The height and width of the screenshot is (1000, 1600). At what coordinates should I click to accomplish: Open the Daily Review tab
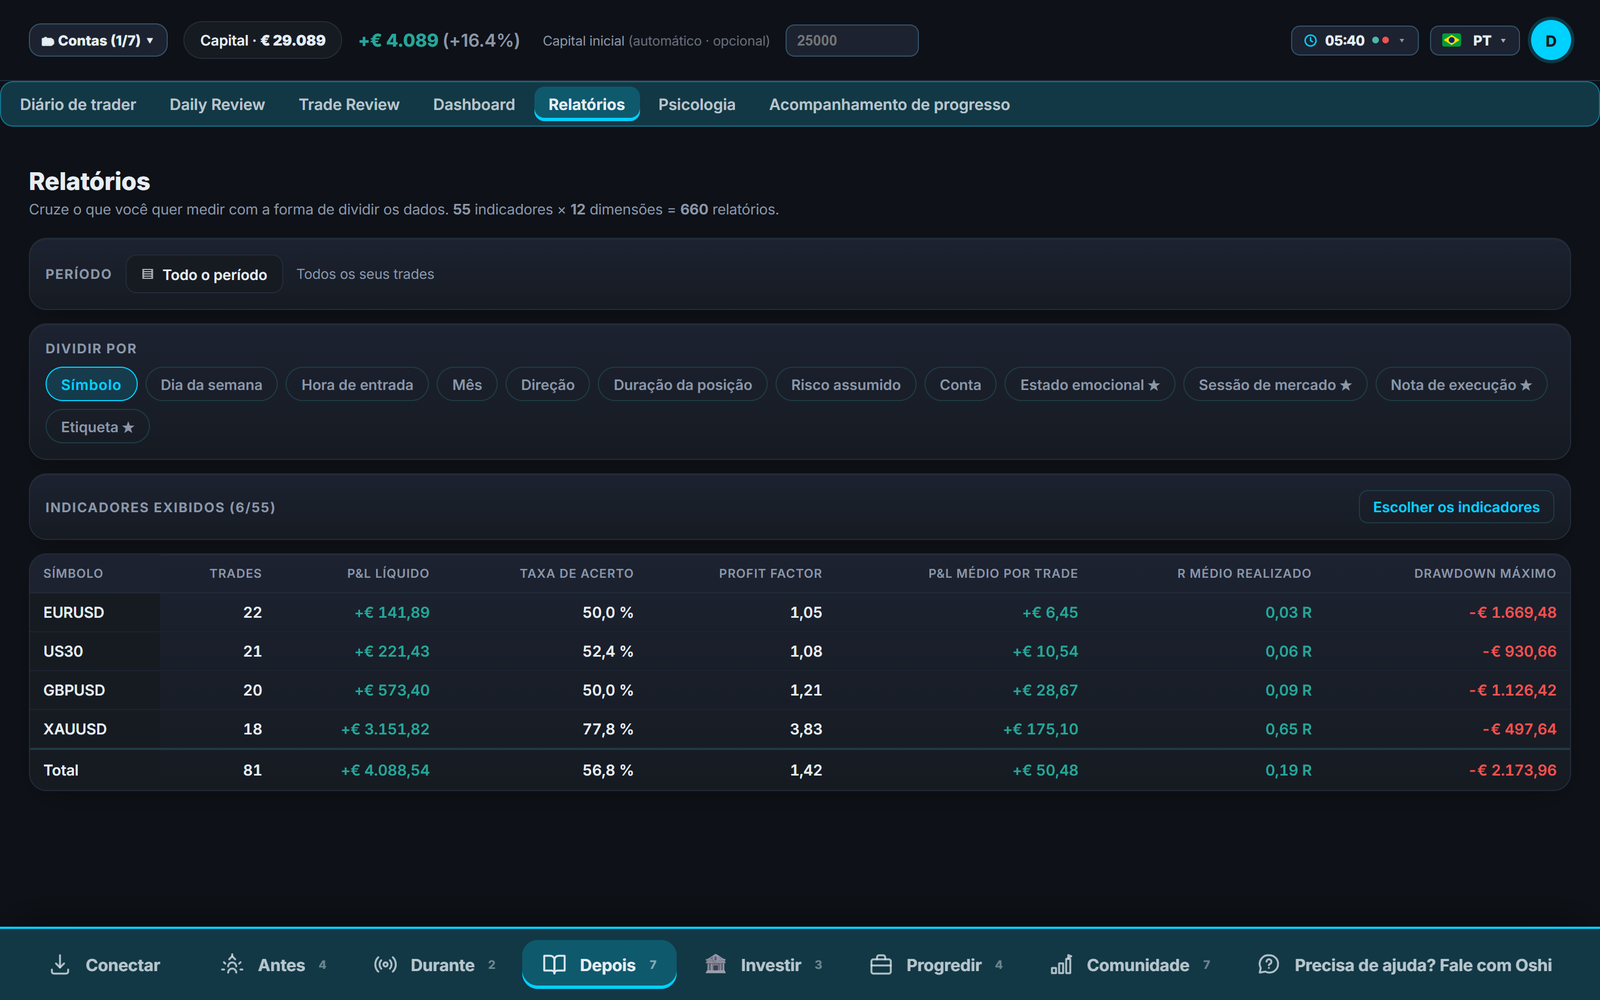pyautogui.click(x=217, y=104)
